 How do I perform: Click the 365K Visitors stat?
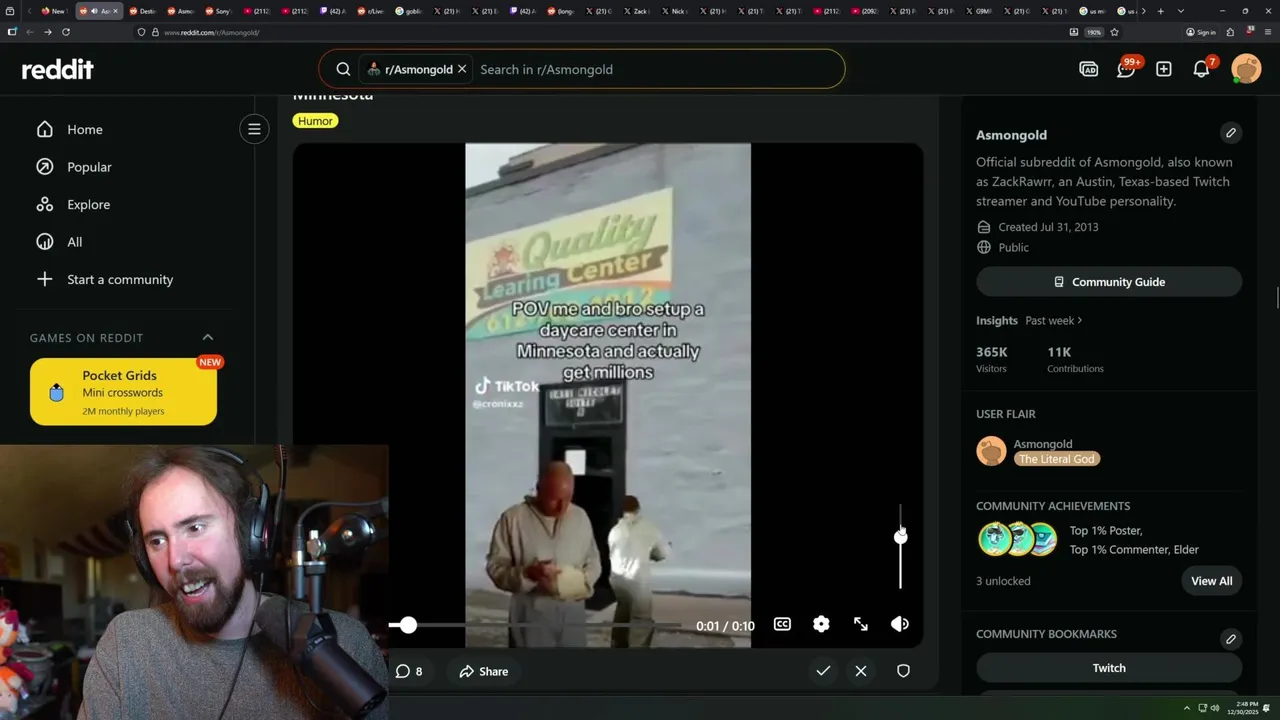(x=993, y=359)
